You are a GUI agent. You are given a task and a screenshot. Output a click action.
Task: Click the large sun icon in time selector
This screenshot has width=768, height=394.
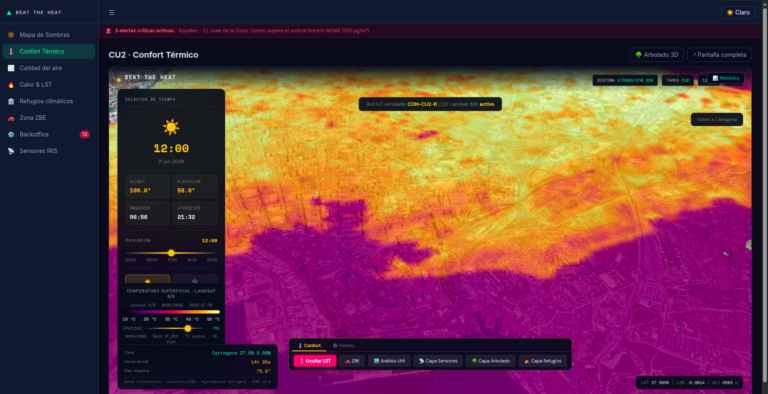[171, 127]
